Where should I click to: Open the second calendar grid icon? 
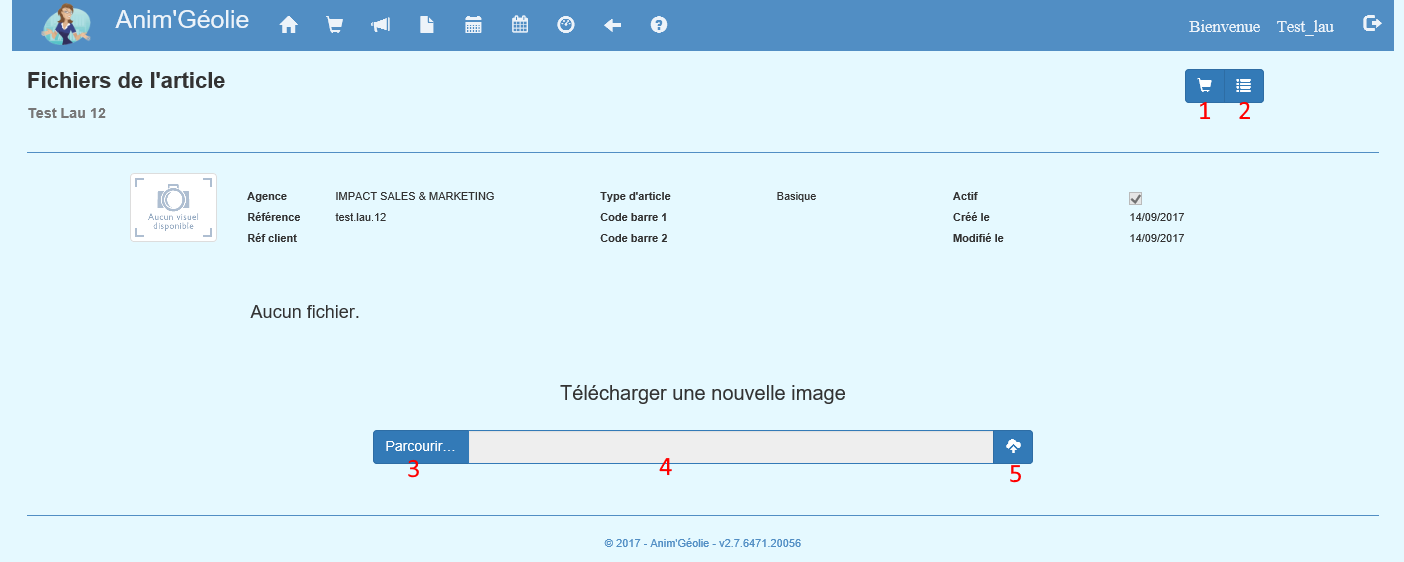tap(520, 26)
